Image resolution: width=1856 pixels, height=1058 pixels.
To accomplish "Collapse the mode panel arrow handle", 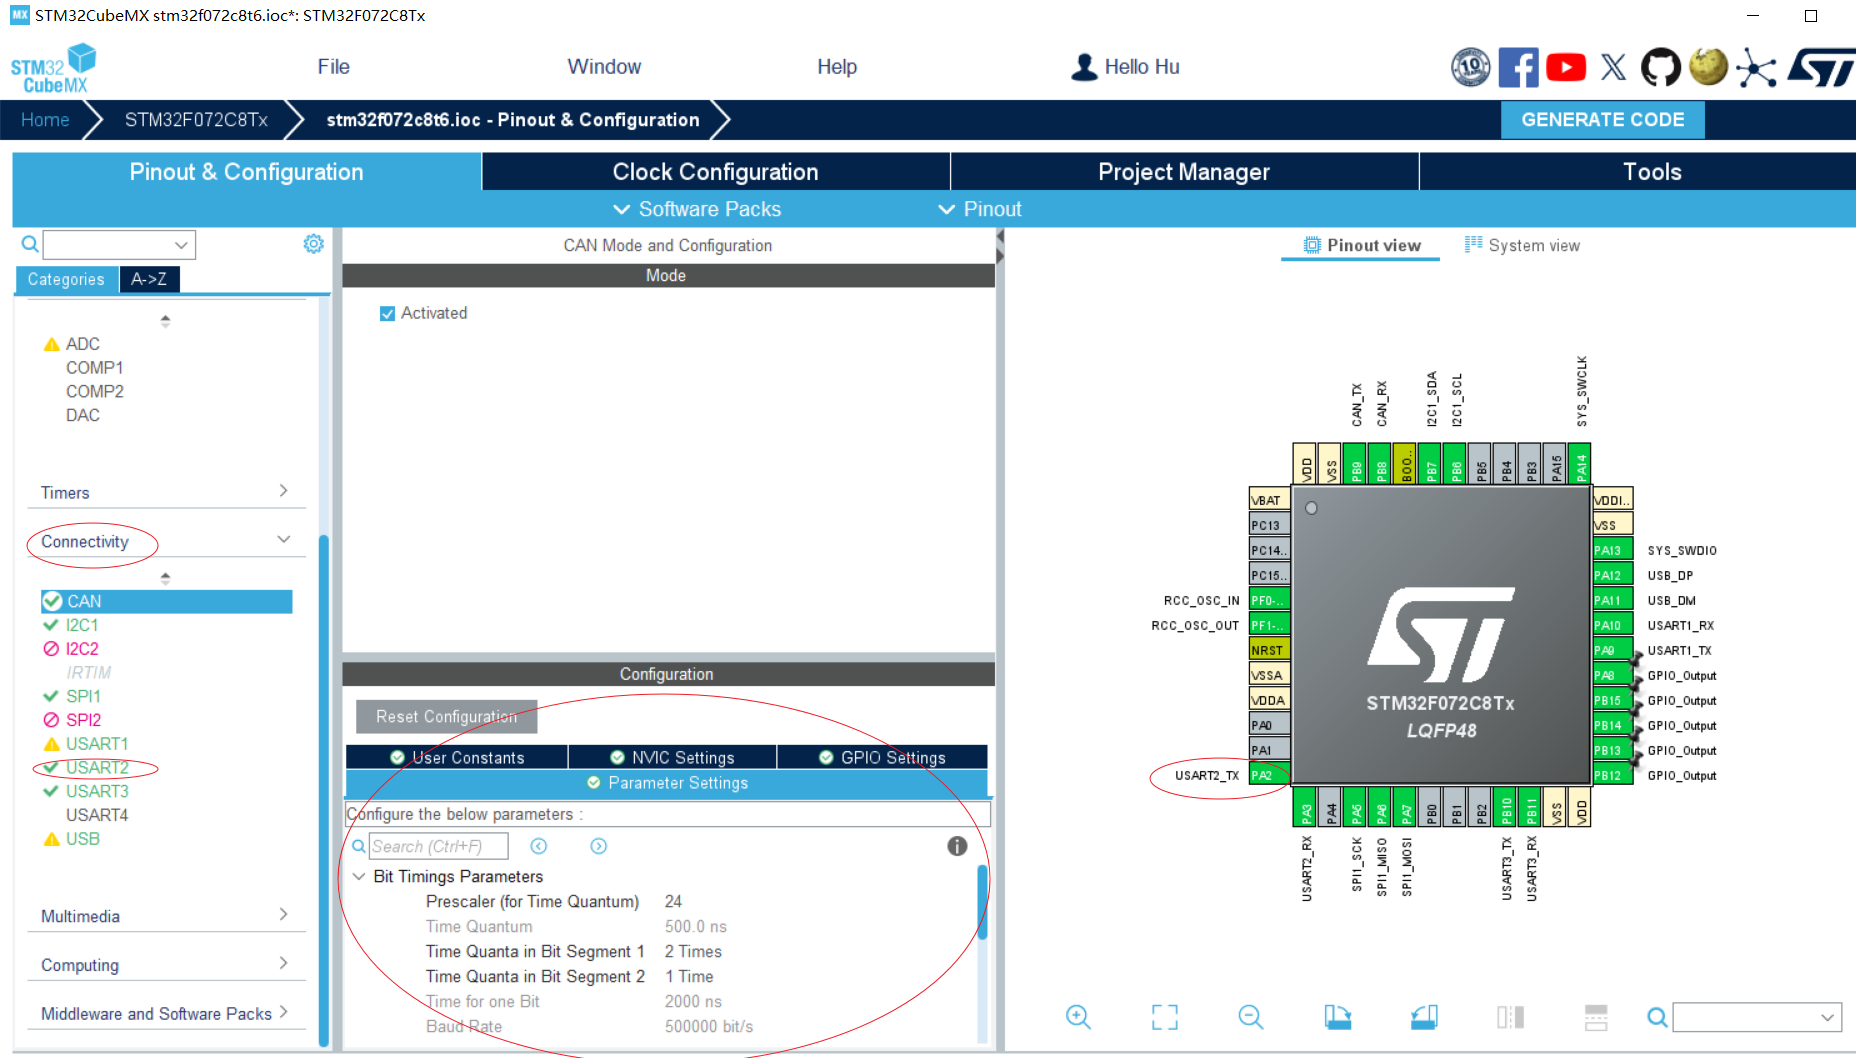I will [x=1000, y=246].
